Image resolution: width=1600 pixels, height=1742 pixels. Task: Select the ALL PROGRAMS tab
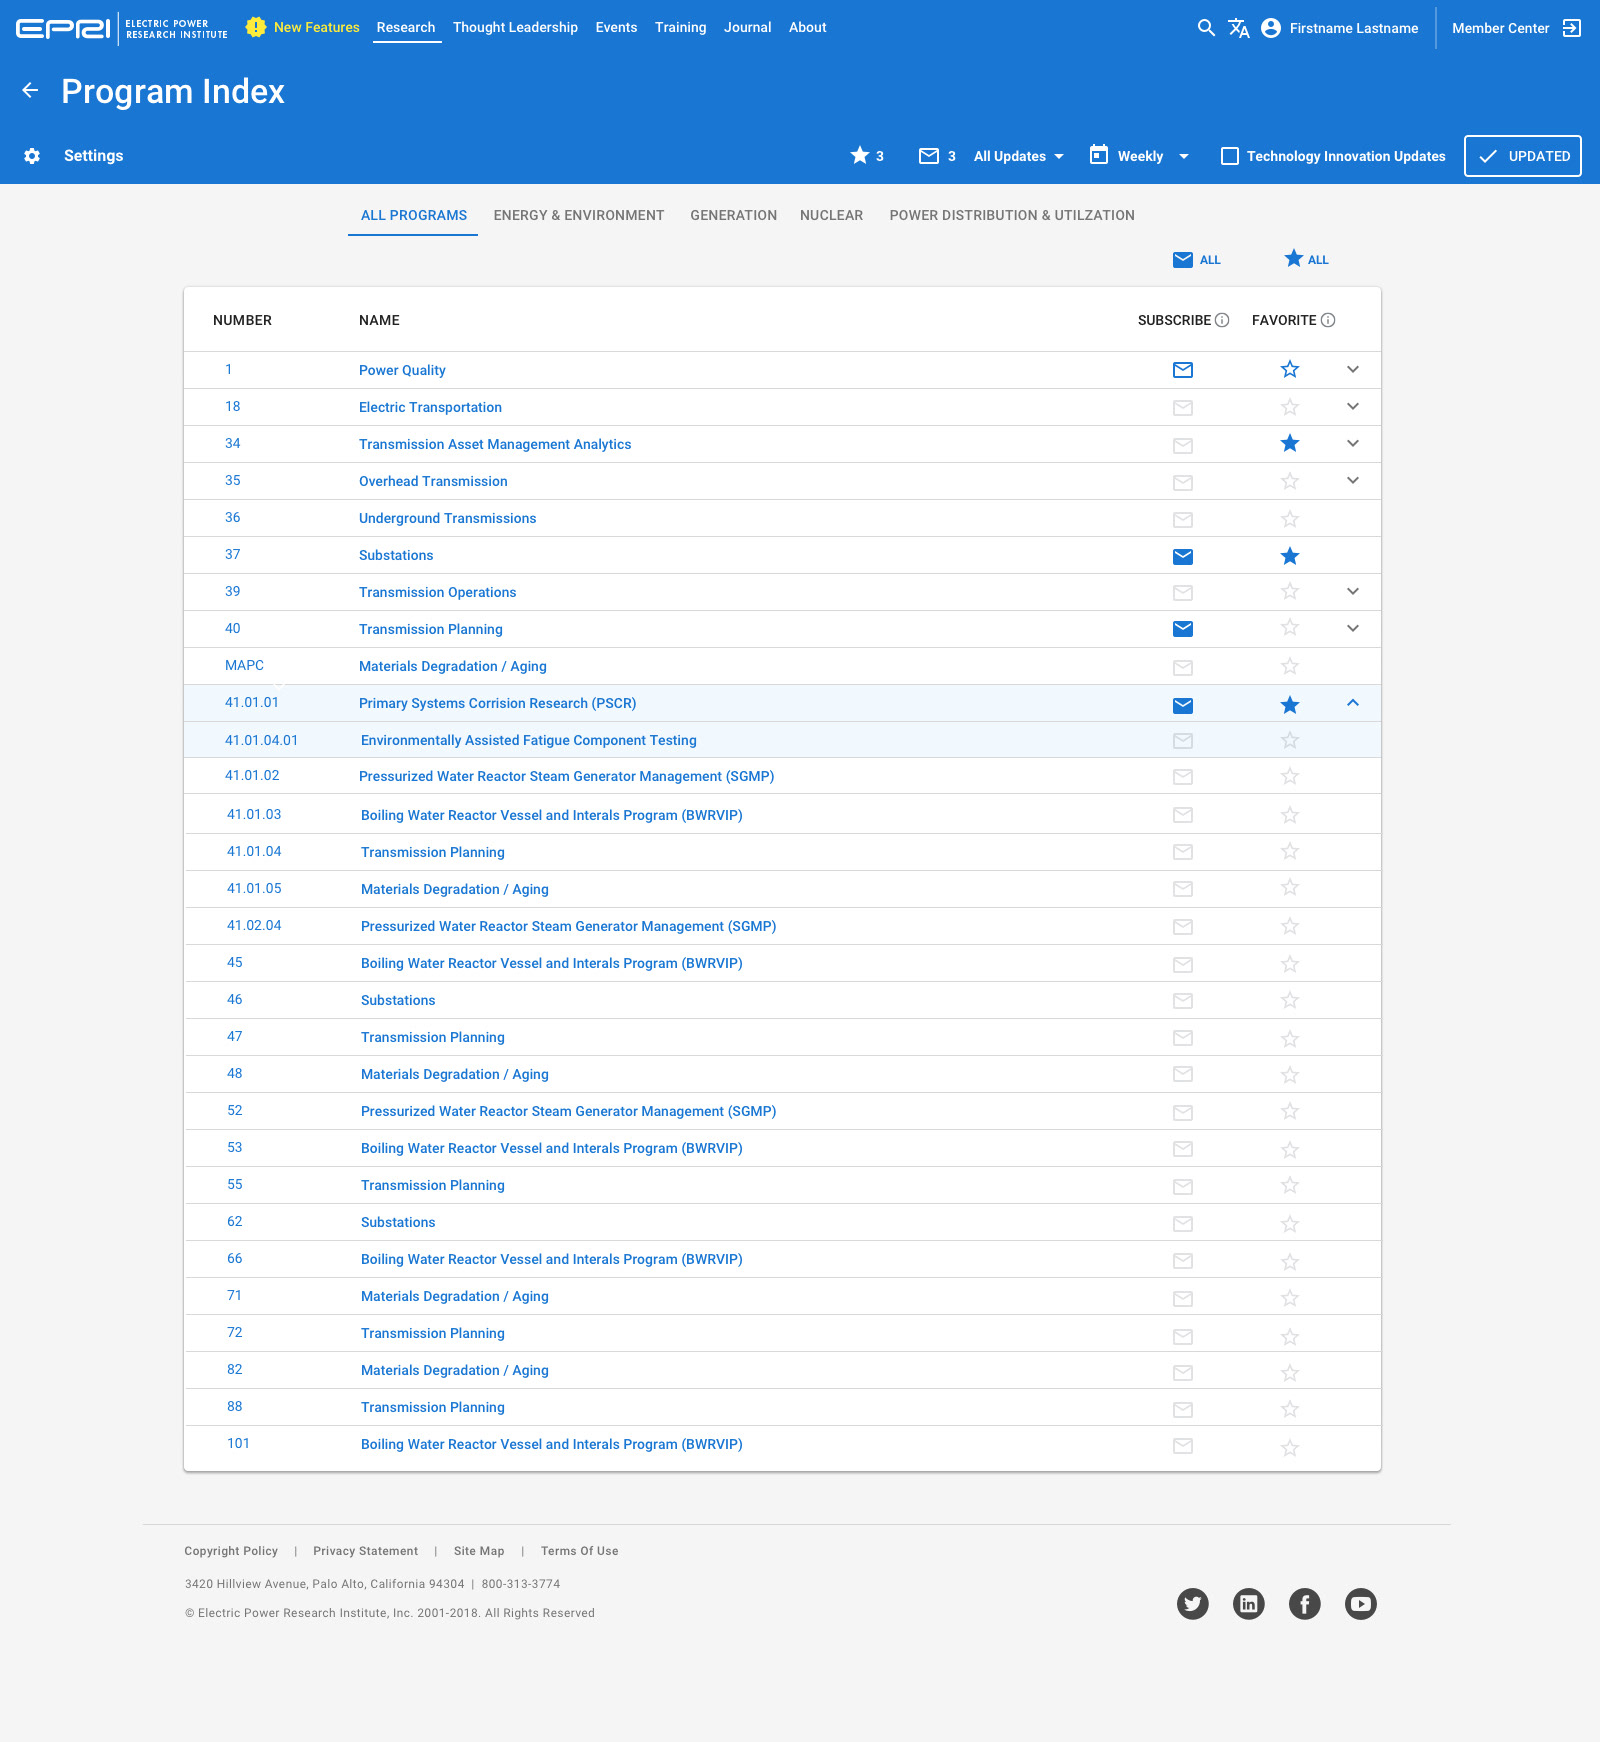pos(414,215)
